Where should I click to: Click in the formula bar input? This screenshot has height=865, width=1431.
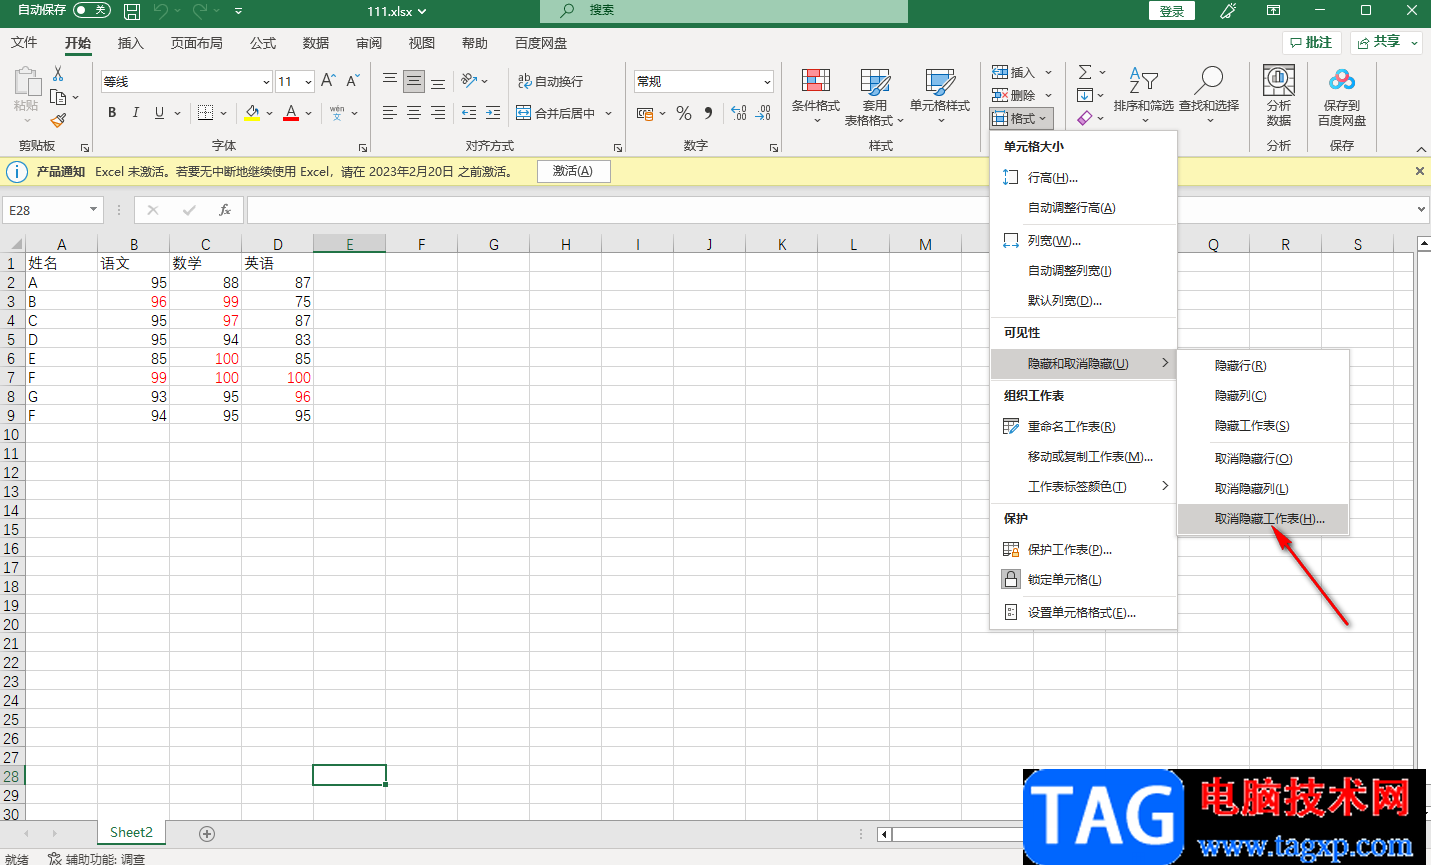tap(830, 210)
